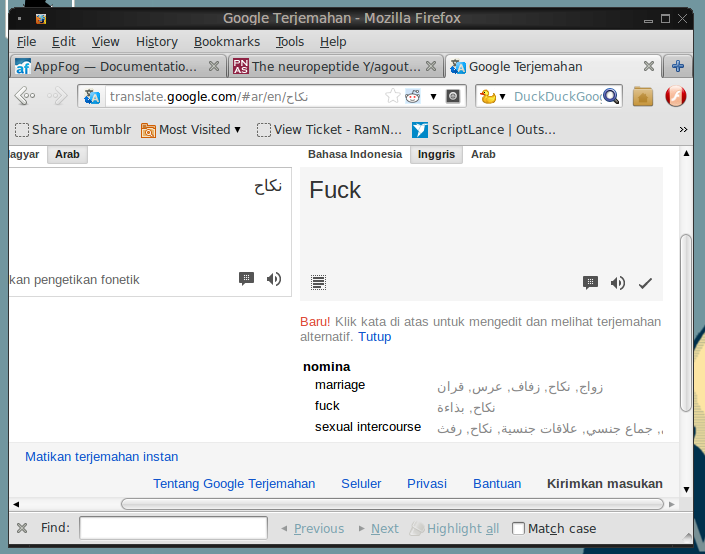Click the back navigation arrow
705x554 pixels.
coord(25,96)
